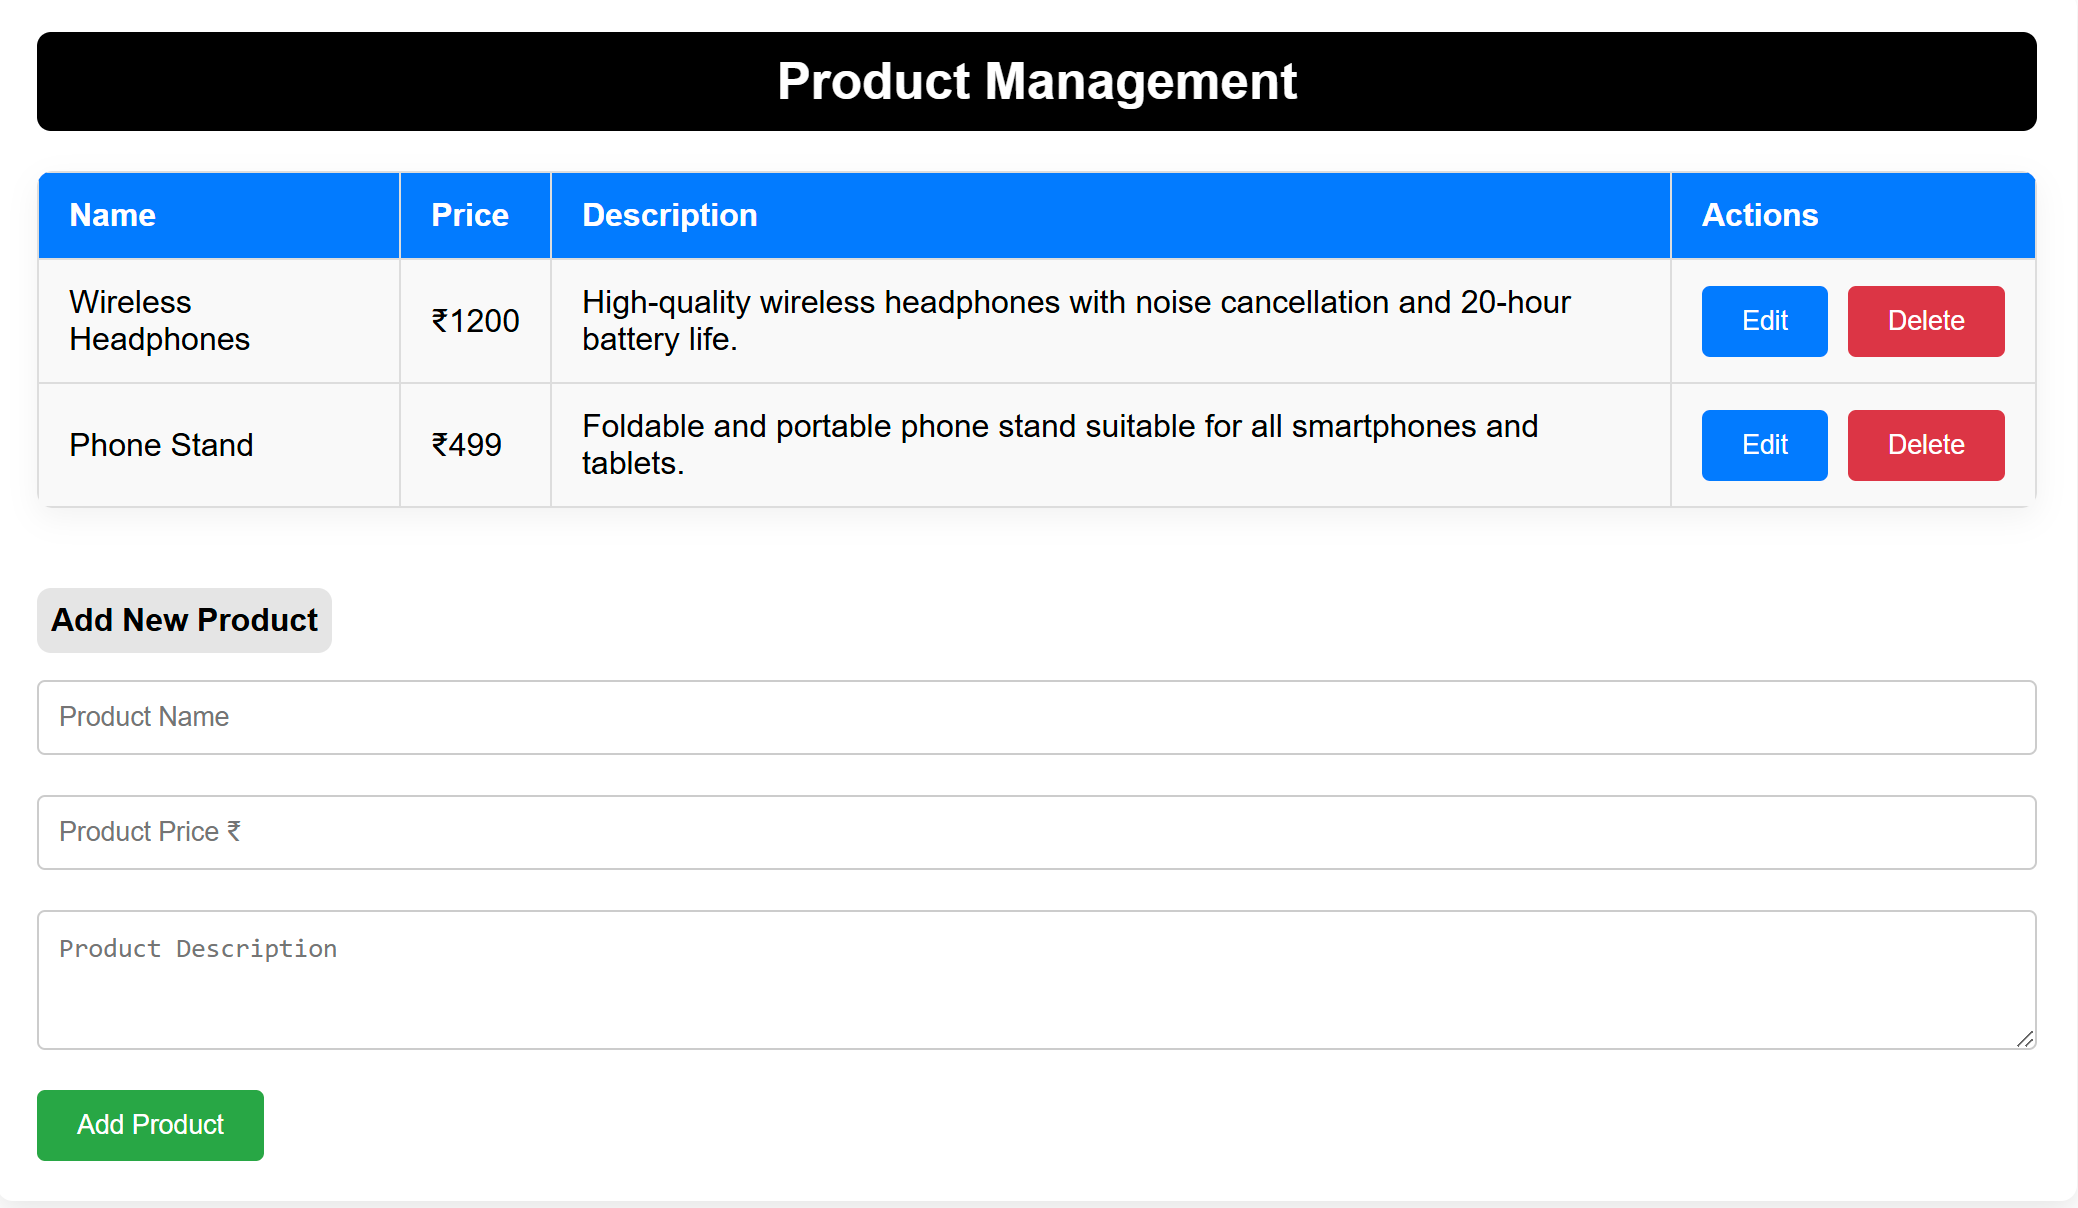Delete the Wireless Headphones product
The height and width of the screenshot is (1208, 2078).
pyautogui.click(x=1925, y=321)
